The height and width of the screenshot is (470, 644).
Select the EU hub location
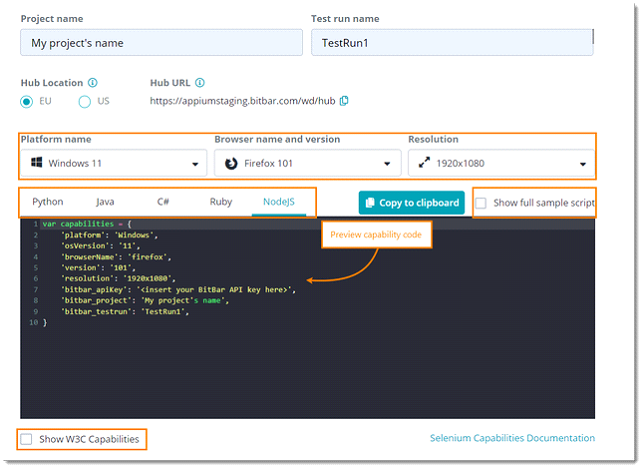pos(27,101)
